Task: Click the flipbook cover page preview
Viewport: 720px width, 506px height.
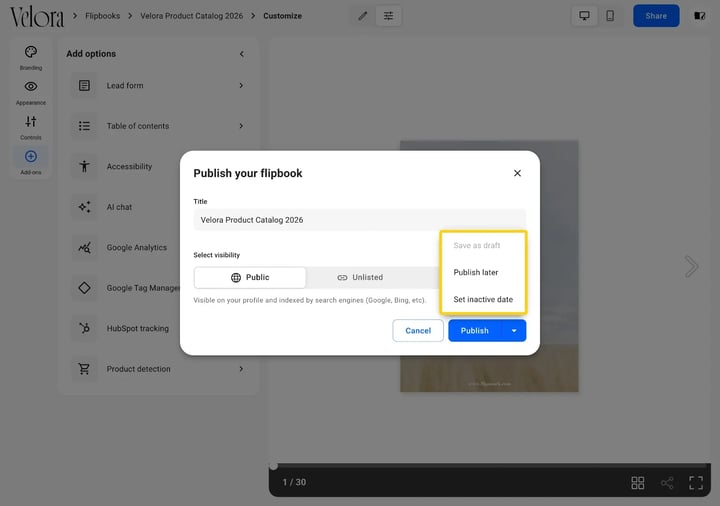Action: click(489, 266)
